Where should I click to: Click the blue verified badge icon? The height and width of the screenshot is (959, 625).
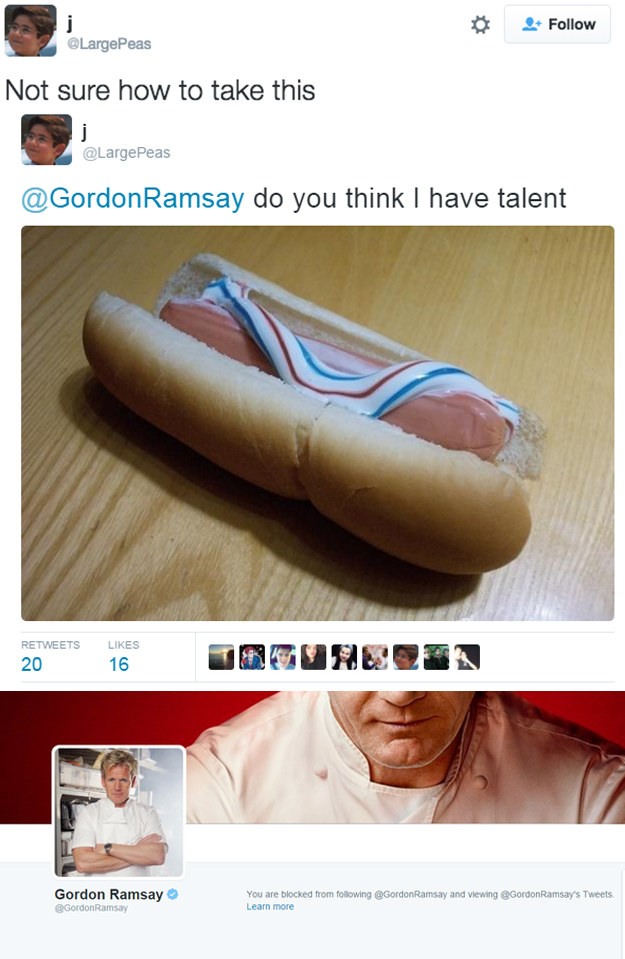(172, 894)
